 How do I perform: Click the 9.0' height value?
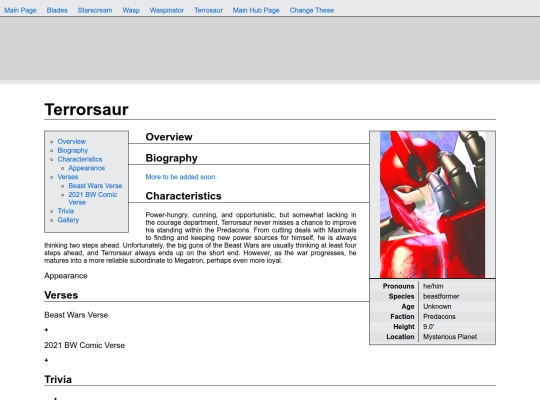(428, 326)
